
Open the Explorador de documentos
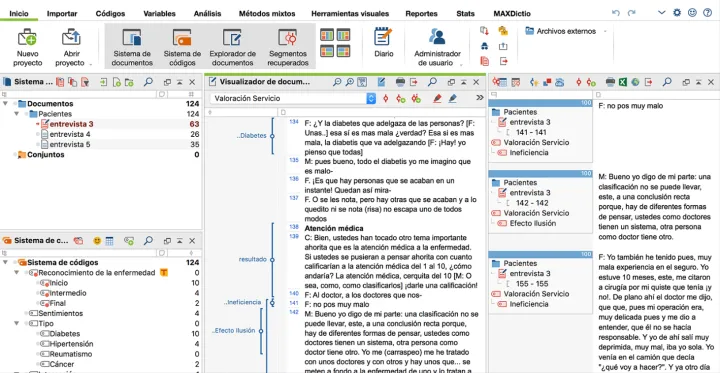pos(233,47)
